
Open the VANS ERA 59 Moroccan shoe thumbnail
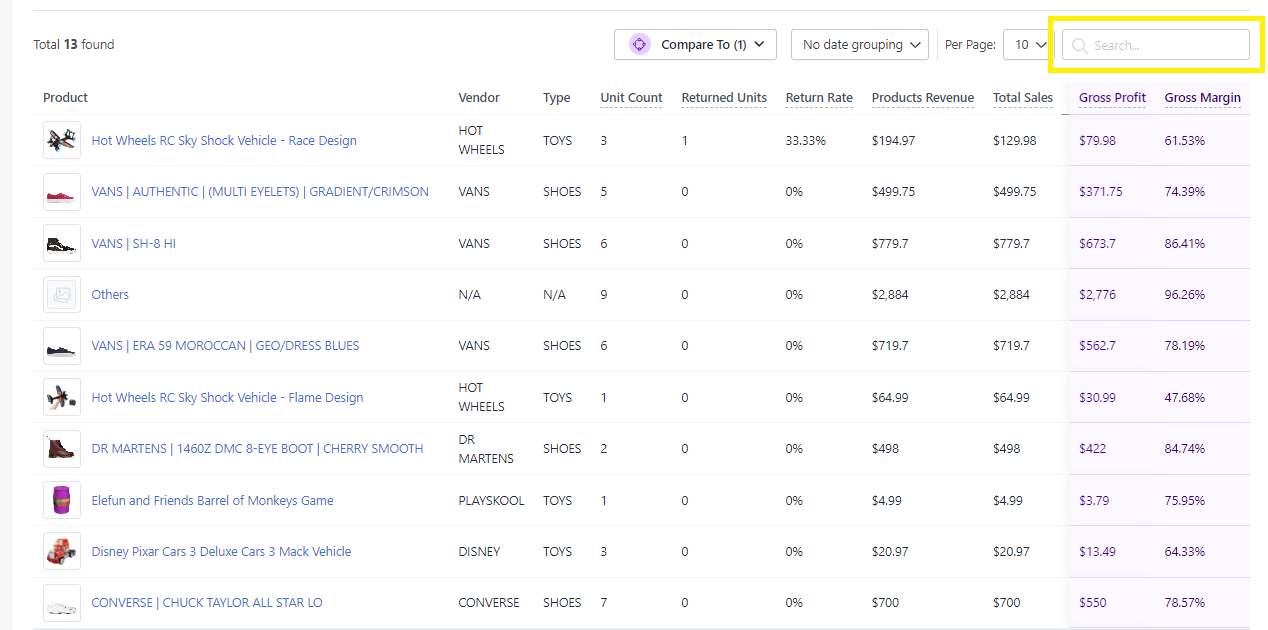(62, 346)
